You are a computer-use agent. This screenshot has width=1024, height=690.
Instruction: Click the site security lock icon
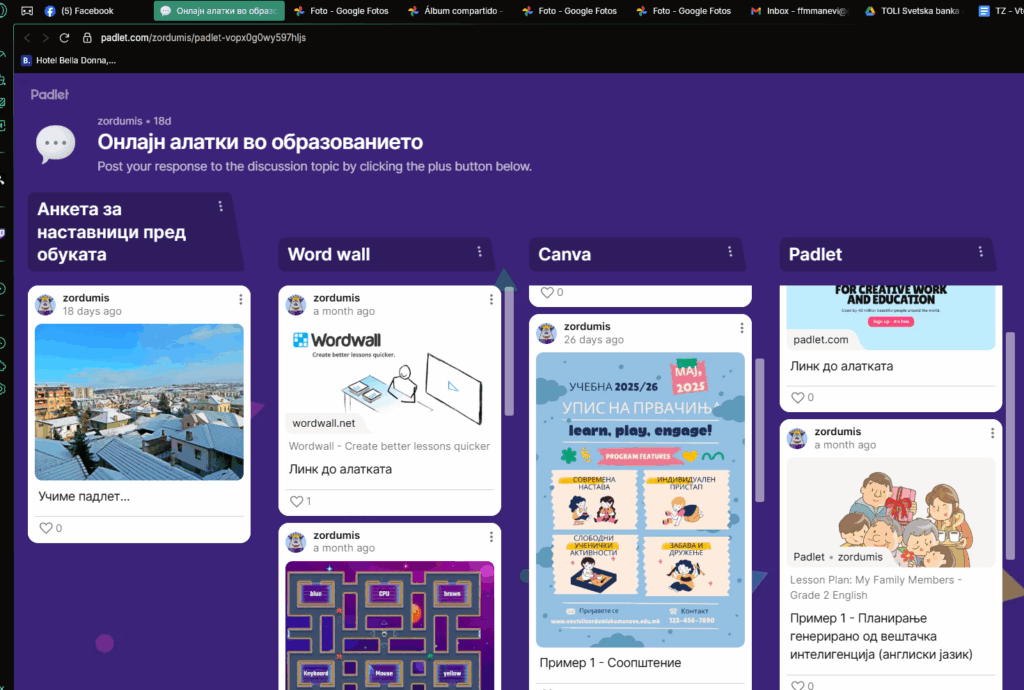87,38
